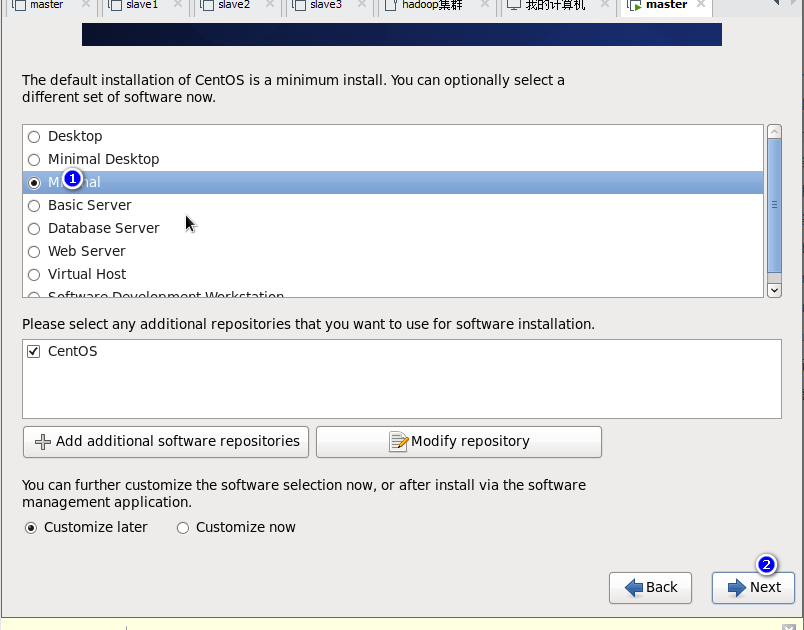Switch to the slave3 tab
Image resolution: width=804 pixels, height=630 pixels.
[x=326, y=5]
